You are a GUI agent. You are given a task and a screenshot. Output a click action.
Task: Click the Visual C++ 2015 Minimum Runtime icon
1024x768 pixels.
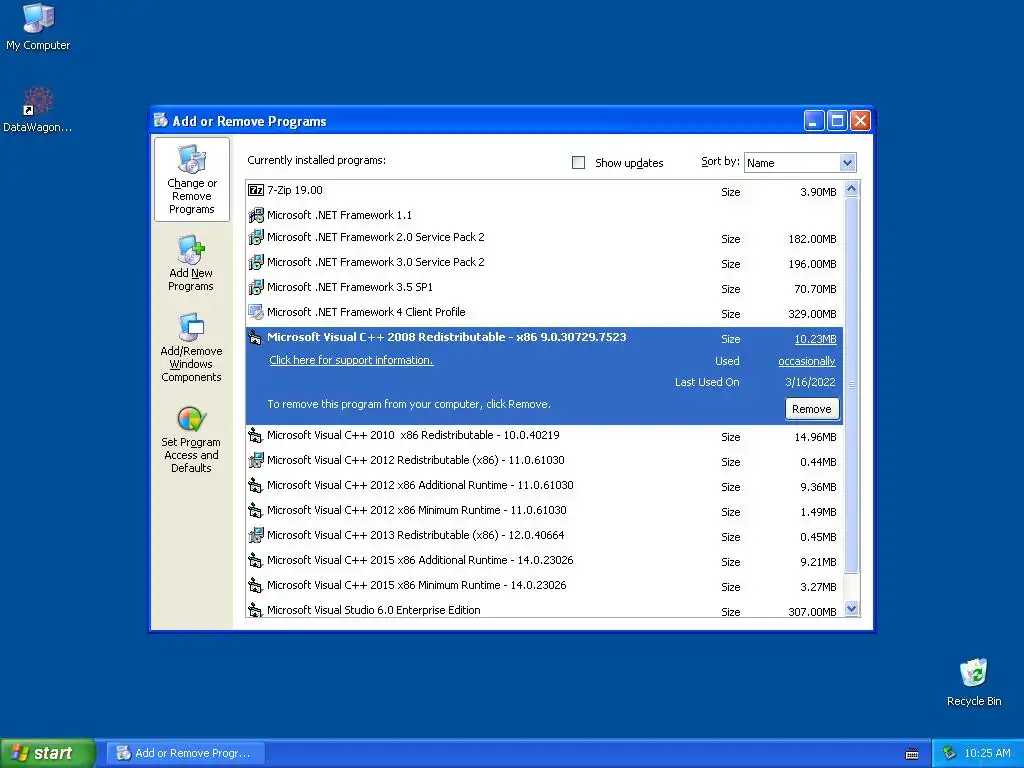coord(255,585)
